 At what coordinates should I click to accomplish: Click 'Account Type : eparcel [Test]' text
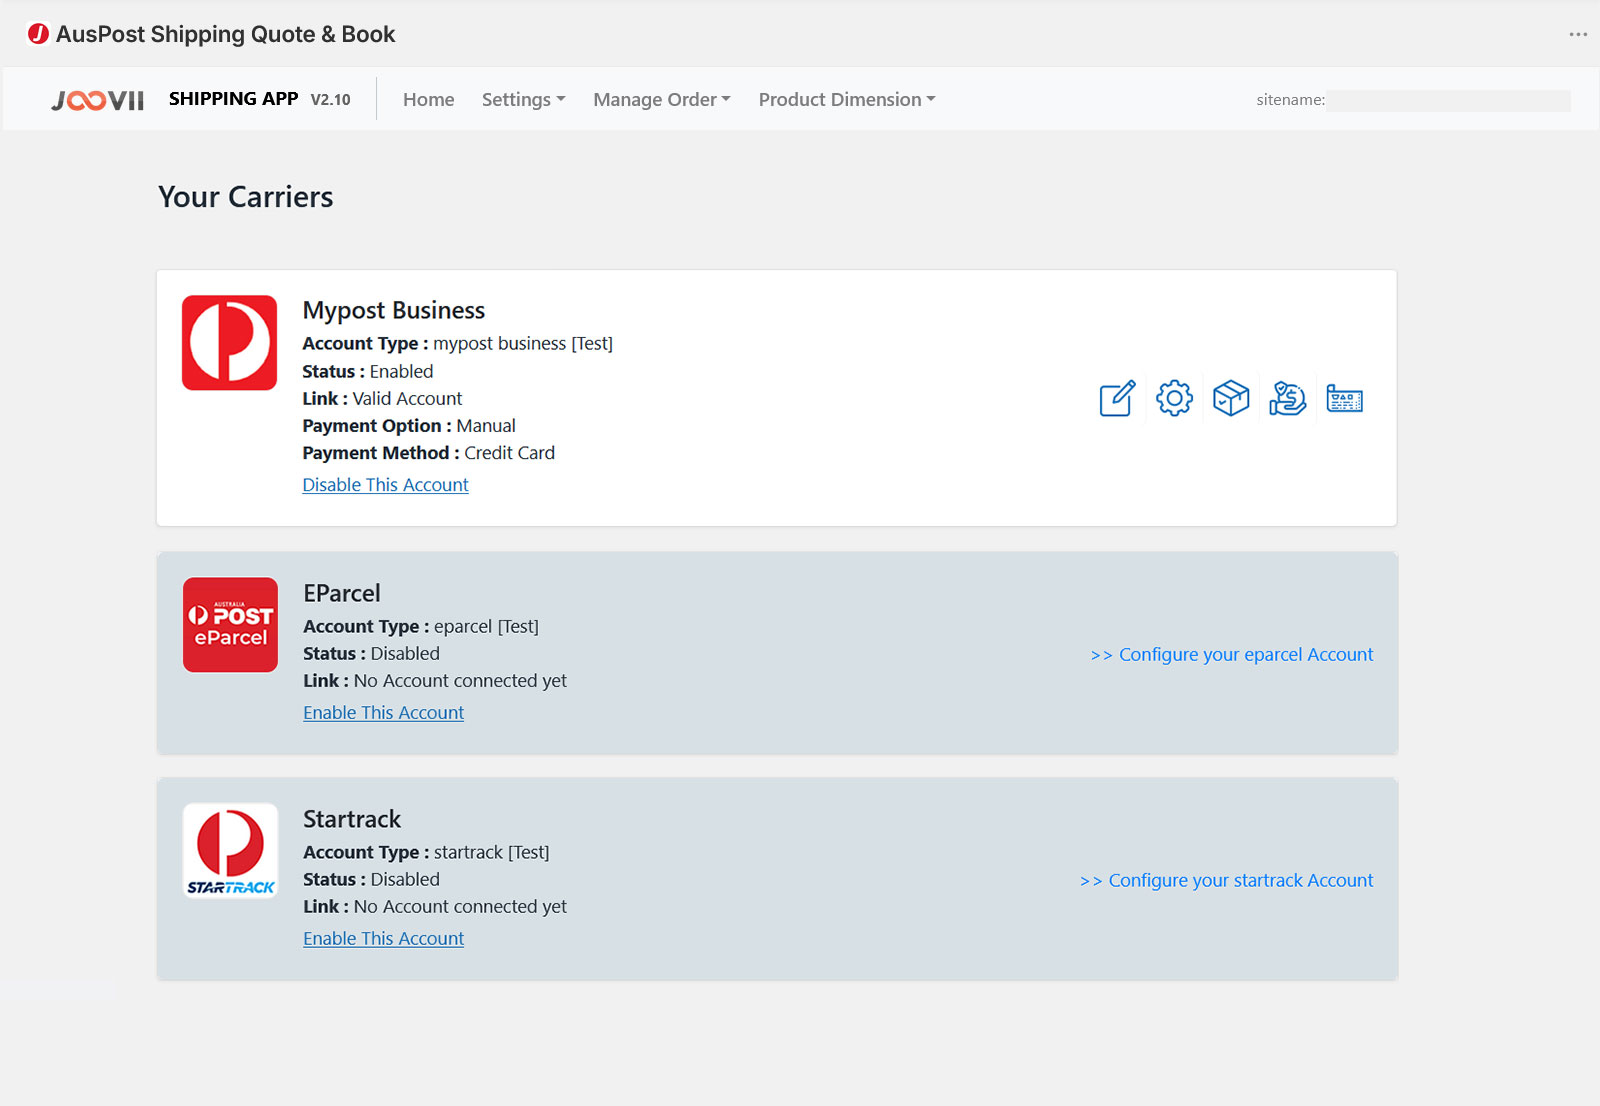tap(421, 627)
